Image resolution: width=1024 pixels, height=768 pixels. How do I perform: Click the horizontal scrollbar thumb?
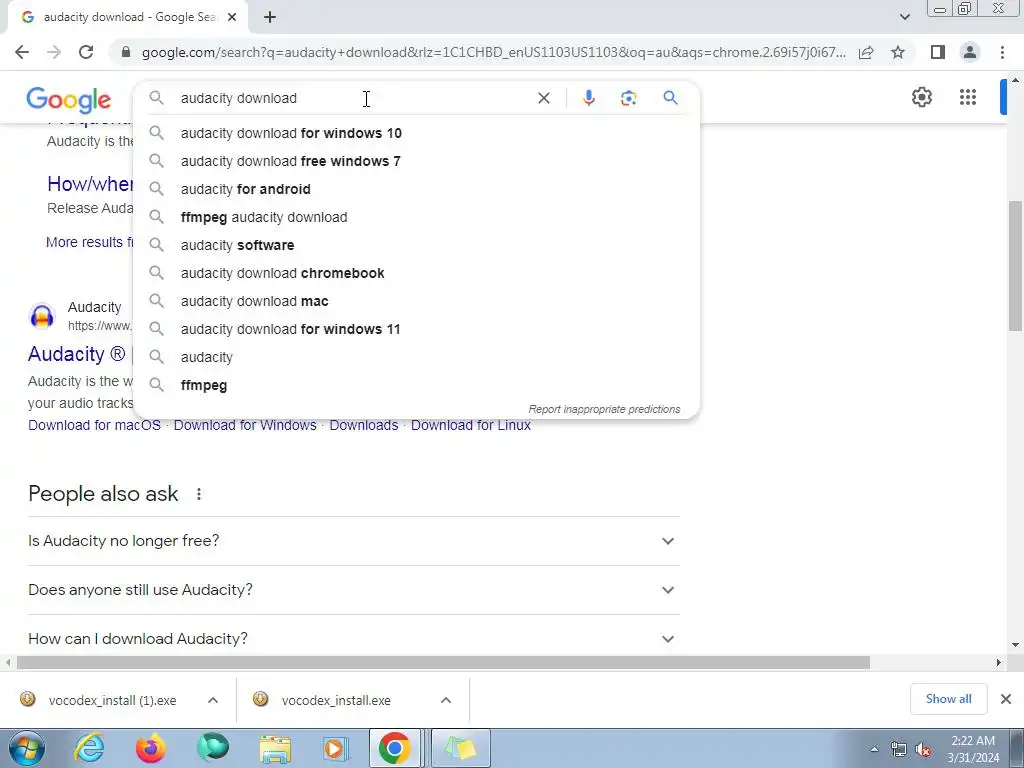[x=443, y=663]
